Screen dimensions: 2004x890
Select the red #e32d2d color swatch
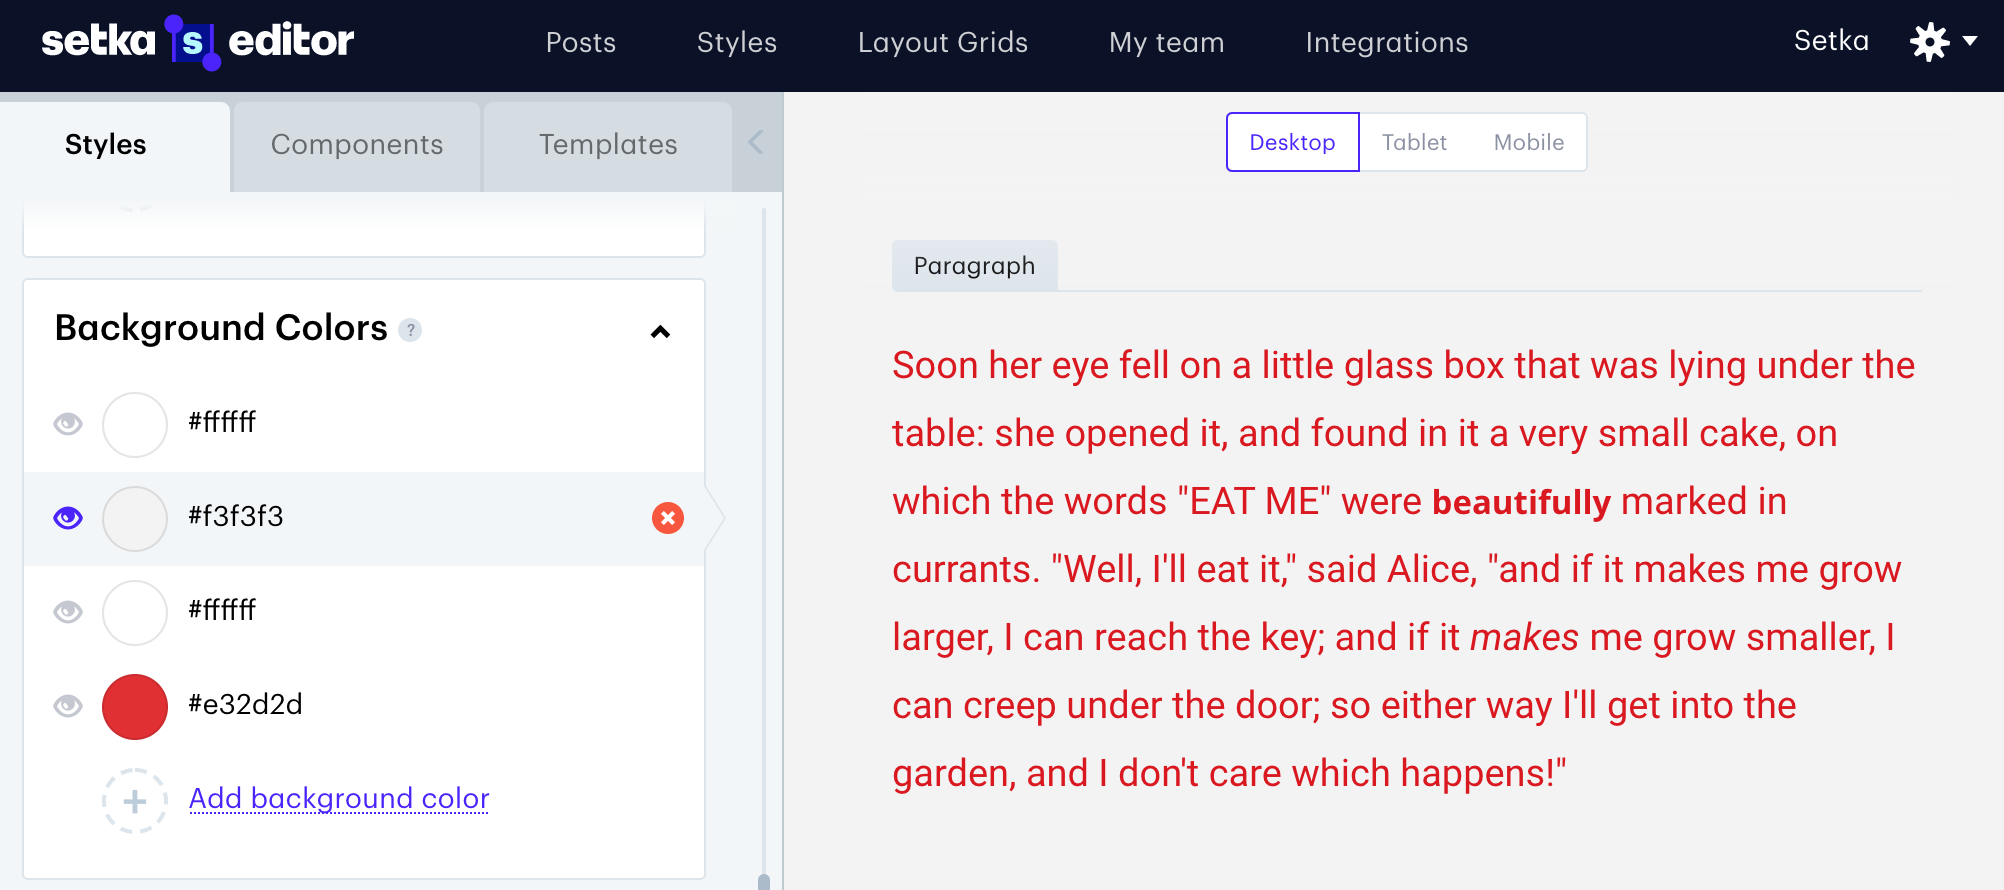tap(135, 707)
